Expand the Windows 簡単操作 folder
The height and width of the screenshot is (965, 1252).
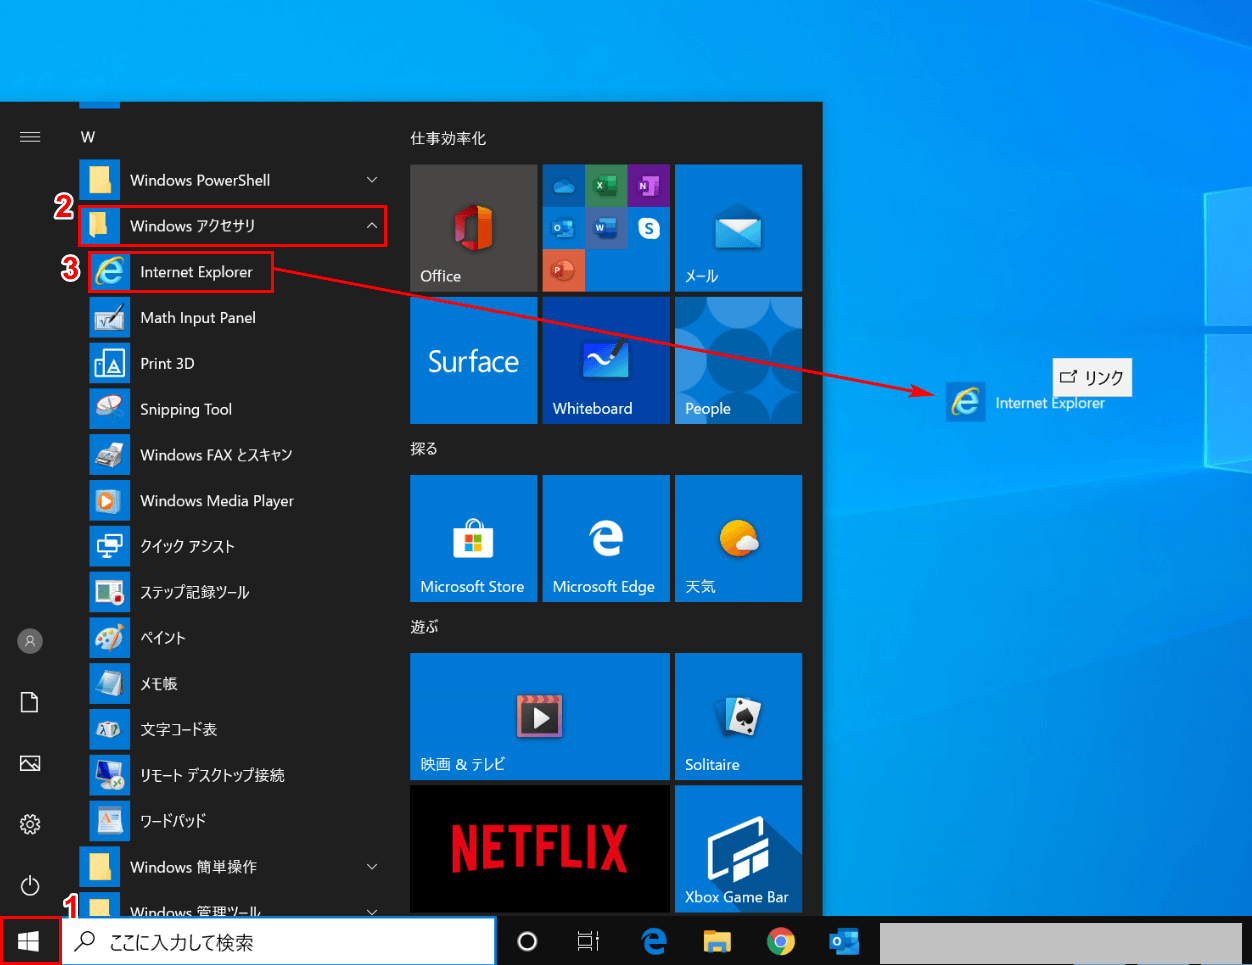pyautogui.click(x=233, y=867)
